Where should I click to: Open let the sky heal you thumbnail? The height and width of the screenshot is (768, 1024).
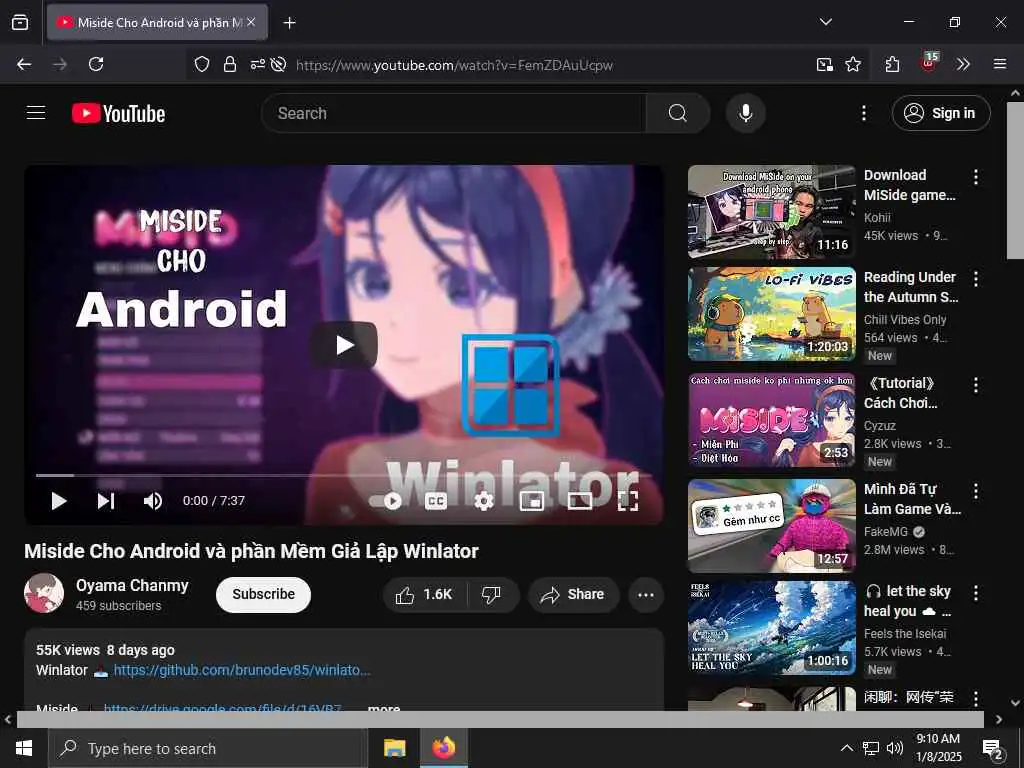pos(771,628)
